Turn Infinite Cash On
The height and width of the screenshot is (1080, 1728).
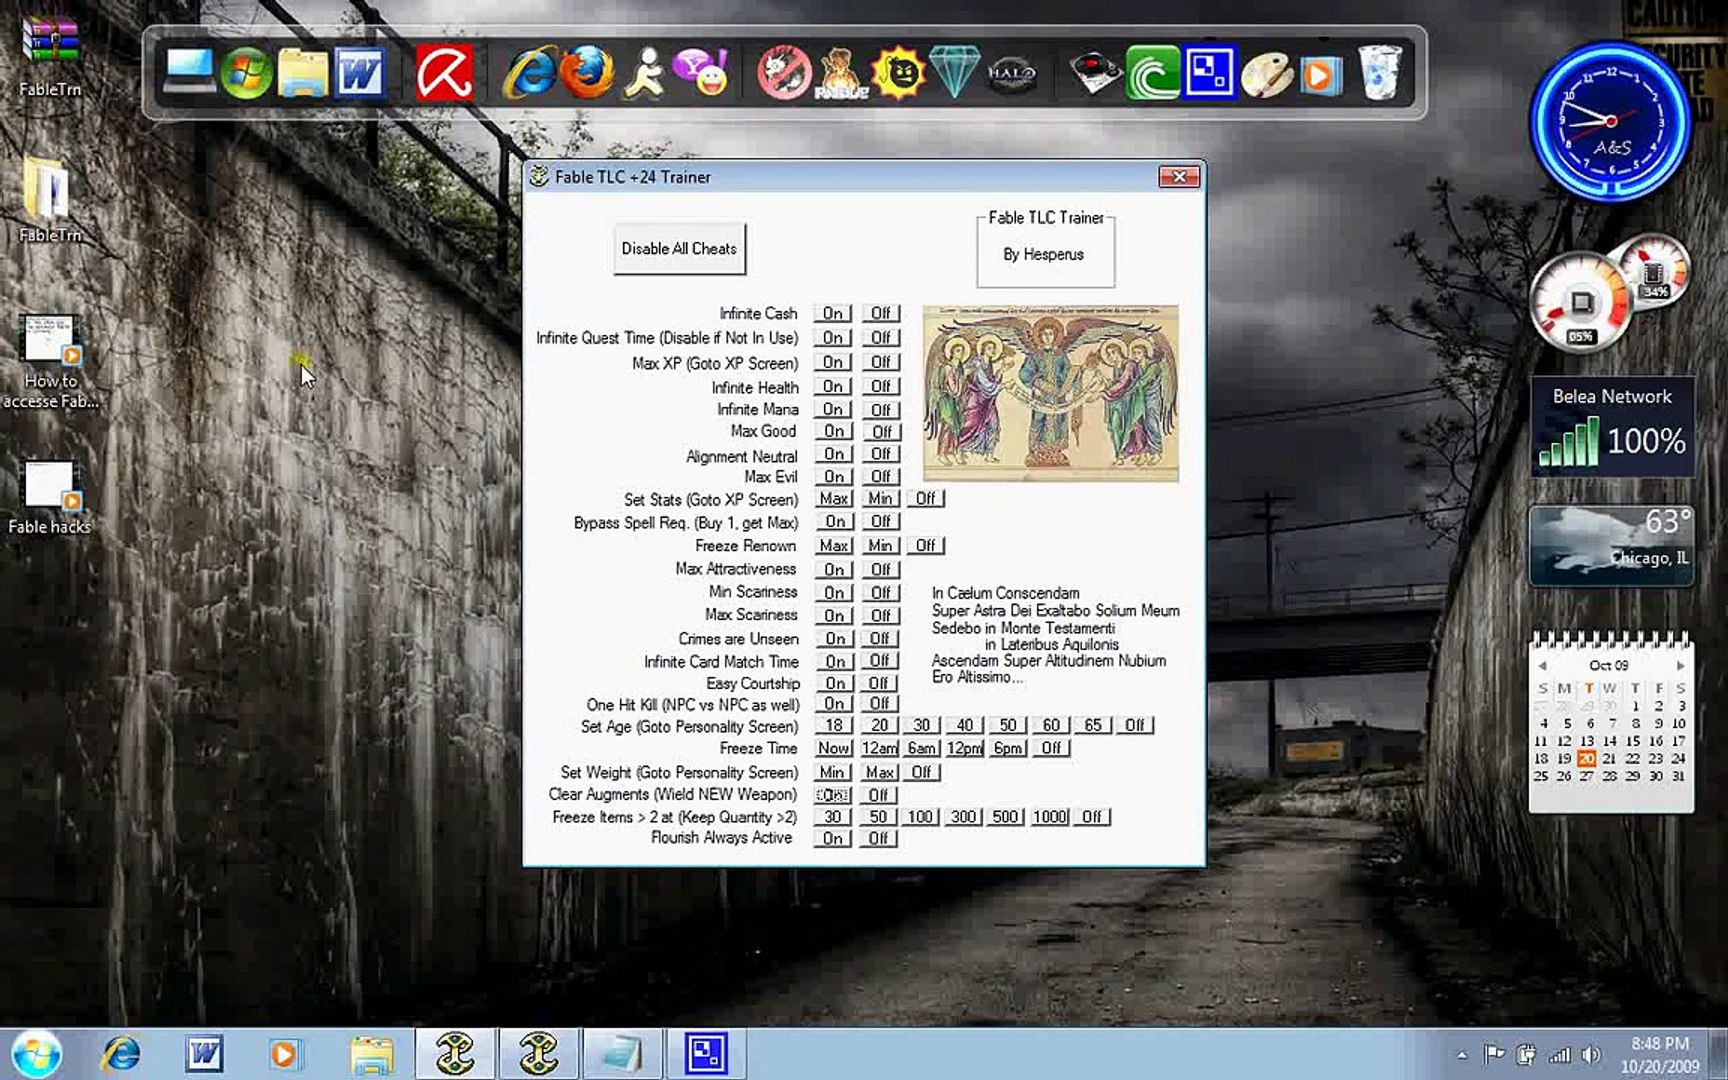click(833, 313)
